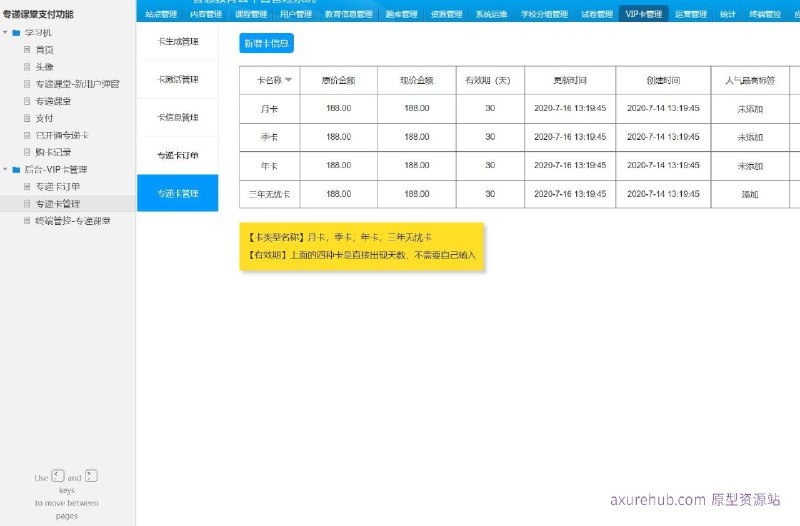Click the 创建时间 column header
Viewport: 800px width, 526px height.
pos(663,80)
